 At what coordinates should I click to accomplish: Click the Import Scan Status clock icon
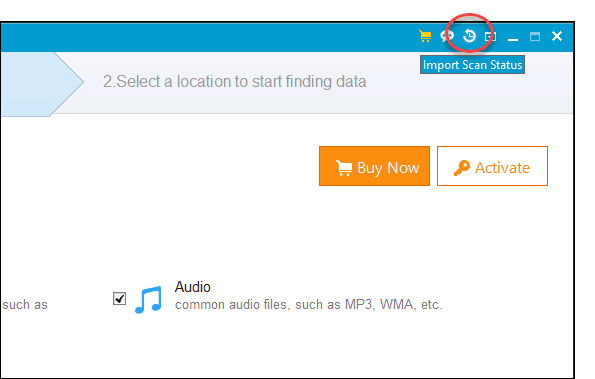point(469,36)
